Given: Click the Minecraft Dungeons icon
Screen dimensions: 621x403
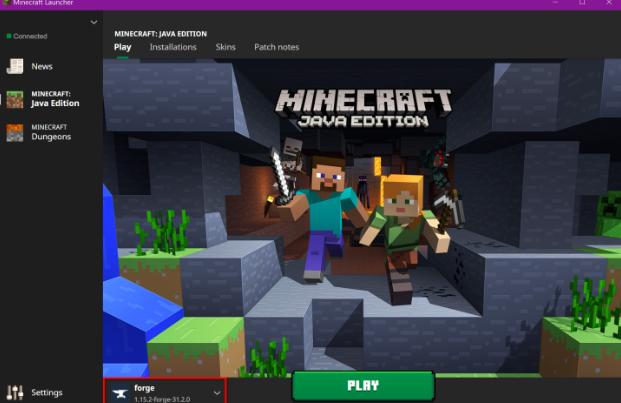Looking at the screenshot, I should 15,133.
